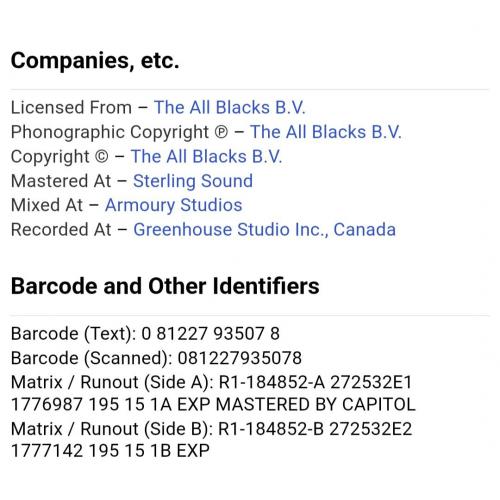
Task: Click the Matrix / Runout (Side A) label
Action: click(x=112, y=382)
